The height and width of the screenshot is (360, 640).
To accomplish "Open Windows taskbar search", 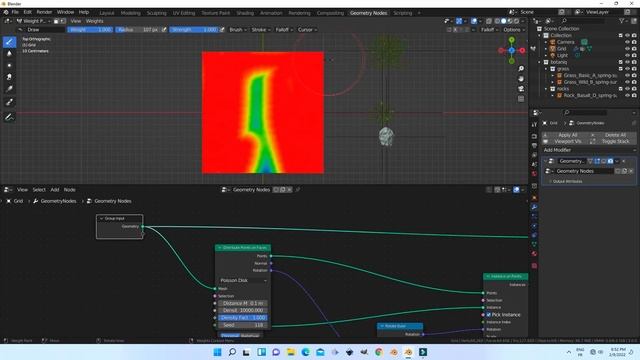I will 232,352.
